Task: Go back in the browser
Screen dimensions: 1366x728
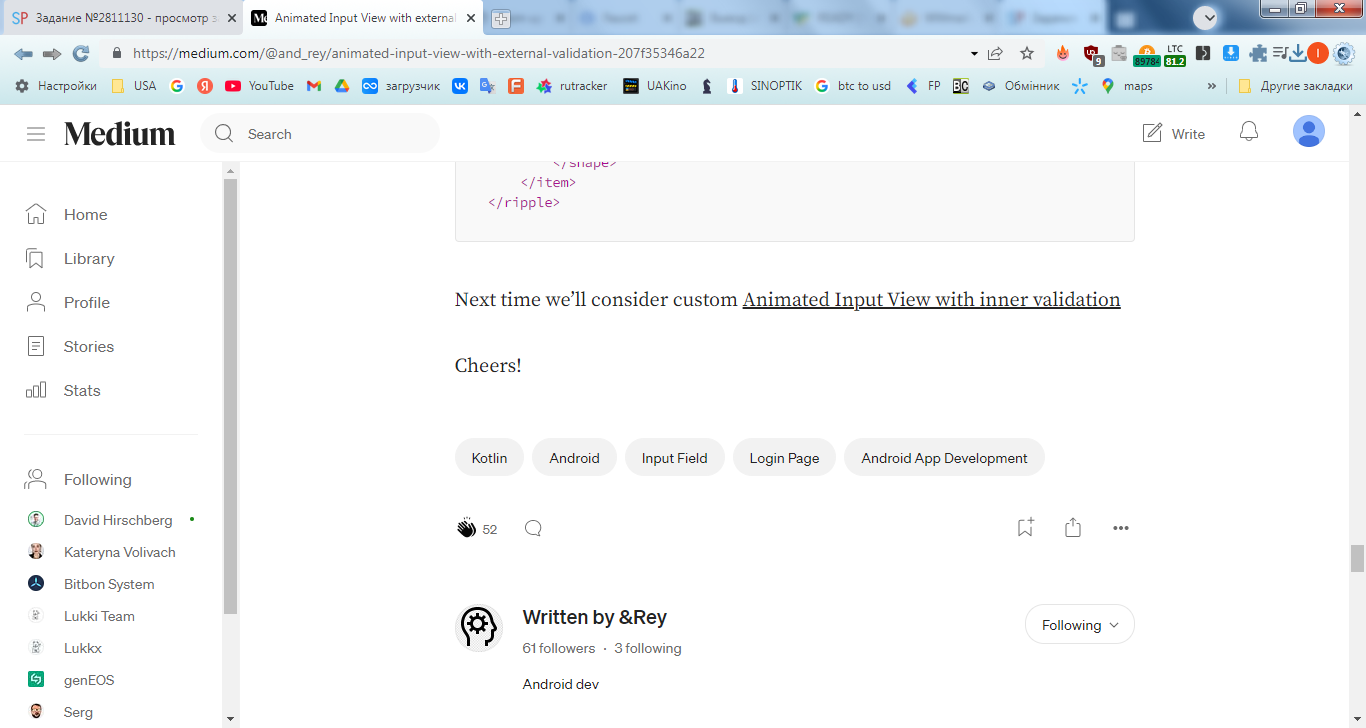Action: pos(23,54)
